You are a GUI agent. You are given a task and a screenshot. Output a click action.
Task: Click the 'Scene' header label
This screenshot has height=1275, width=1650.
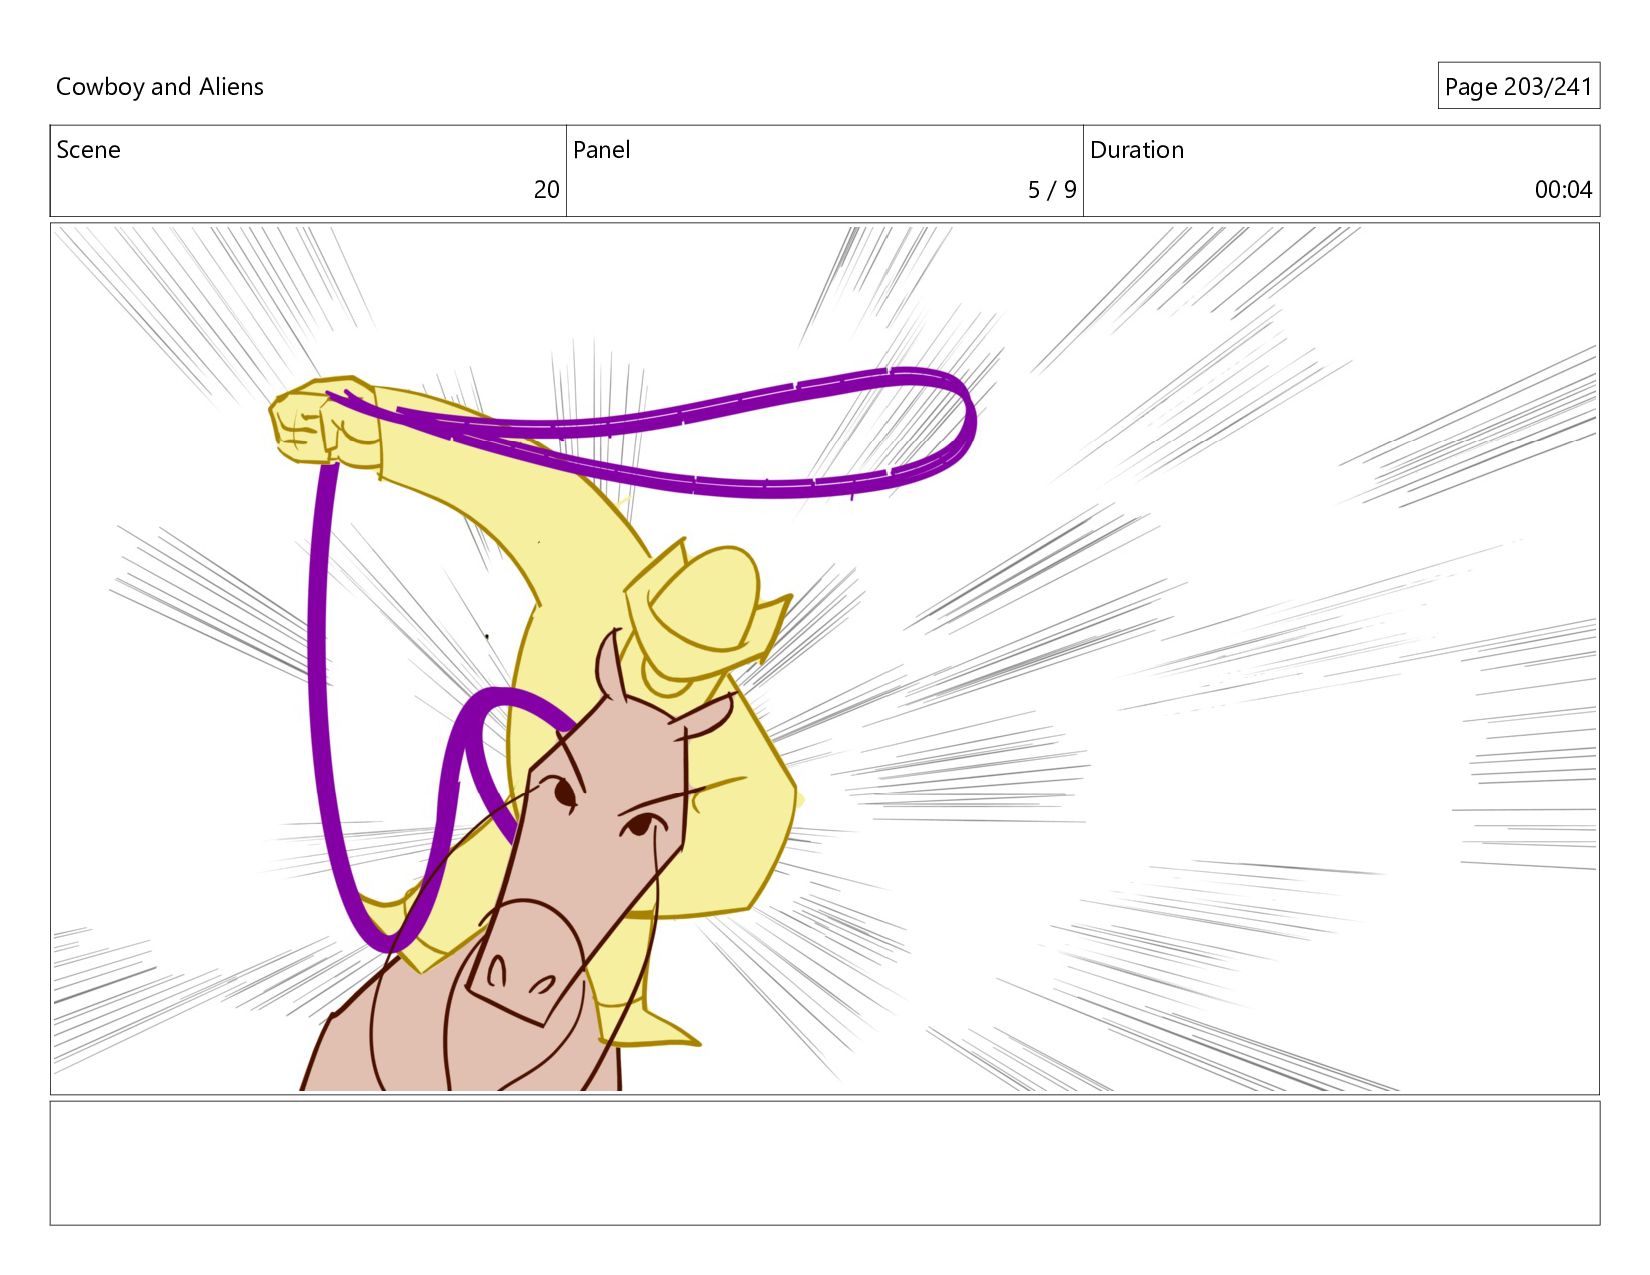click(x=88, y=150)
